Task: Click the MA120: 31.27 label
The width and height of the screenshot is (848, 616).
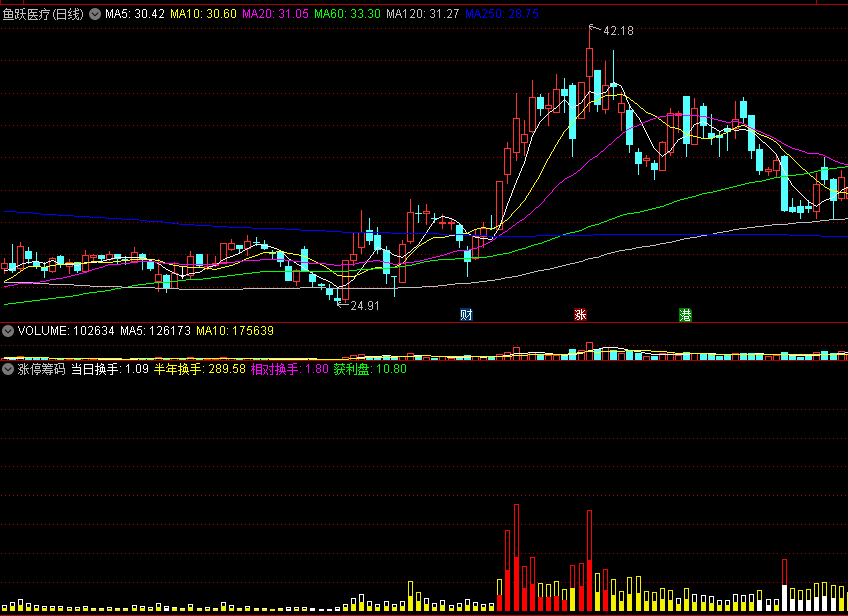Action: (422, 14)
